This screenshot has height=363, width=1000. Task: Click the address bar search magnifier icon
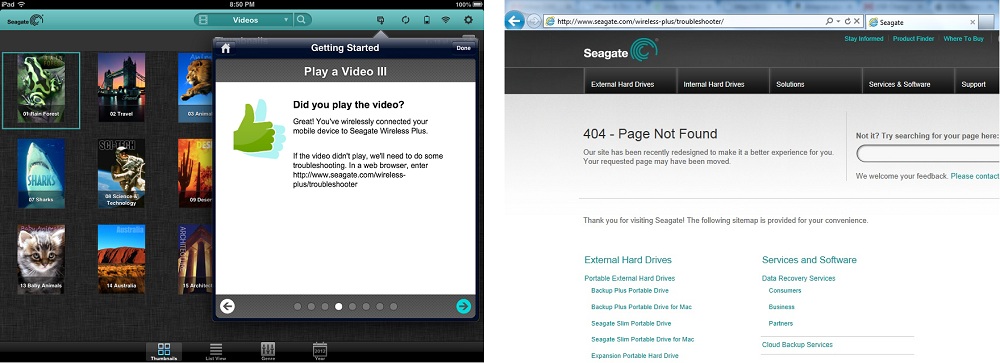click(829, 22)
